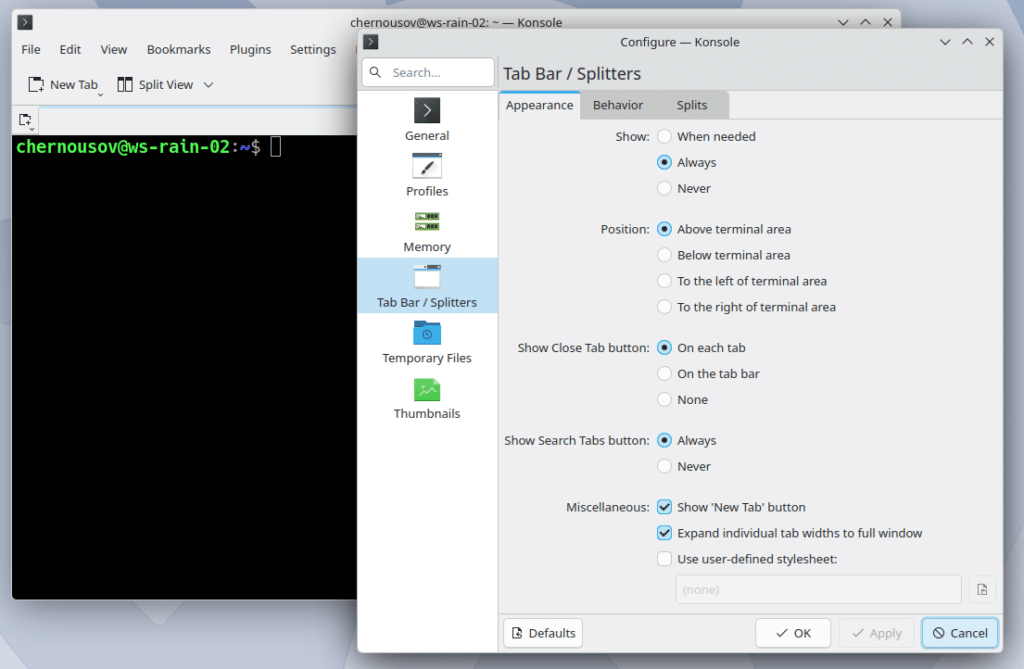Click the settings Search field

click(x=428, y=73)
